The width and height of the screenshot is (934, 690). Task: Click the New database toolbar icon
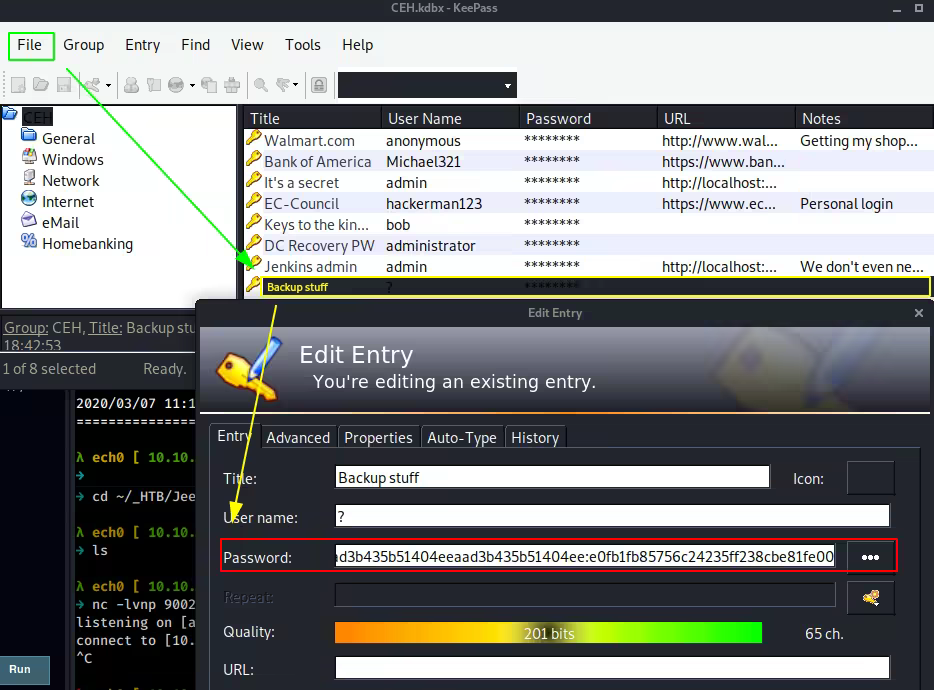pos(18,85)
